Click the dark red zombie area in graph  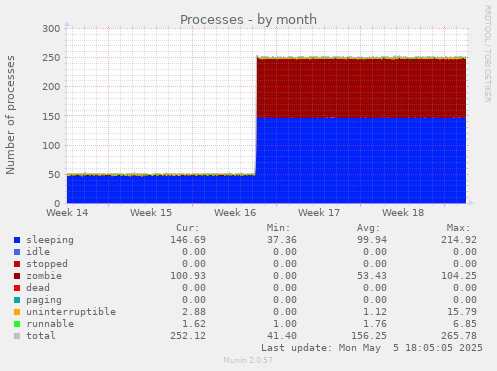tap(361, 88)
